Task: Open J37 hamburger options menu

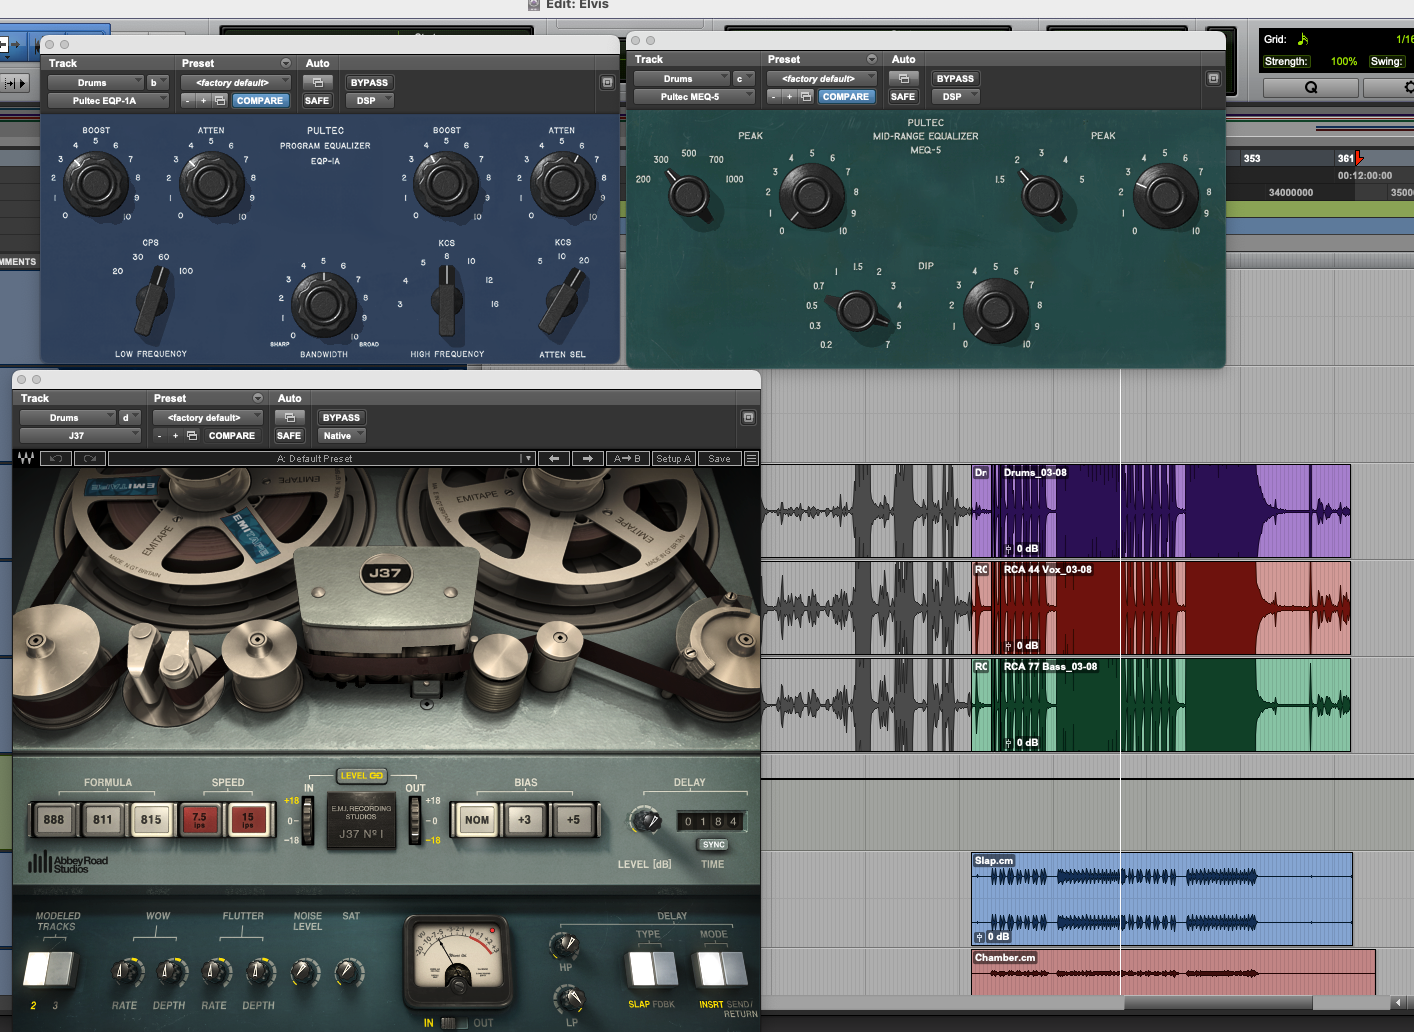Action: tap(751, 458)
